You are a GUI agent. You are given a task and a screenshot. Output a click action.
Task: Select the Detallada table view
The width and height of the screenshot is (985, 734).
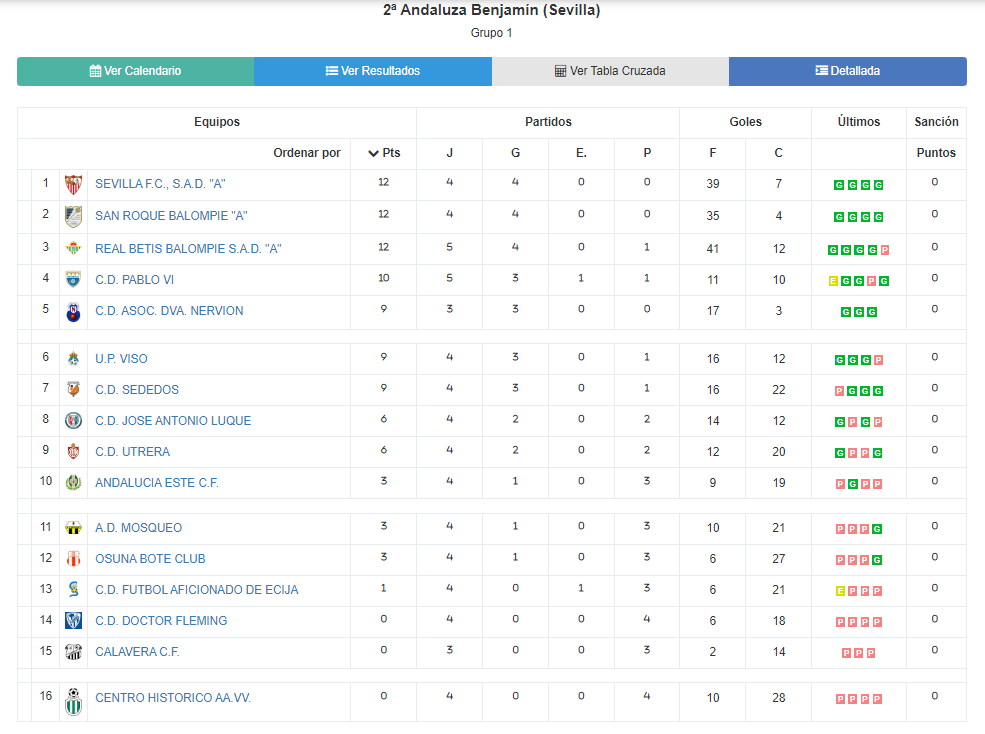[x=847, y=71]
